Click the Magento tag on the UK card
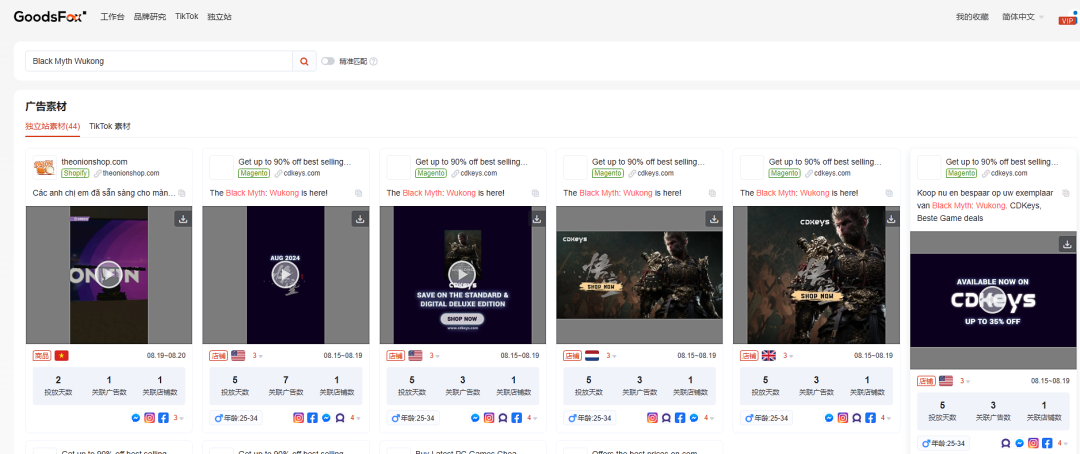Viewport: 1080px width, 454px height. [x=785, y=174]
